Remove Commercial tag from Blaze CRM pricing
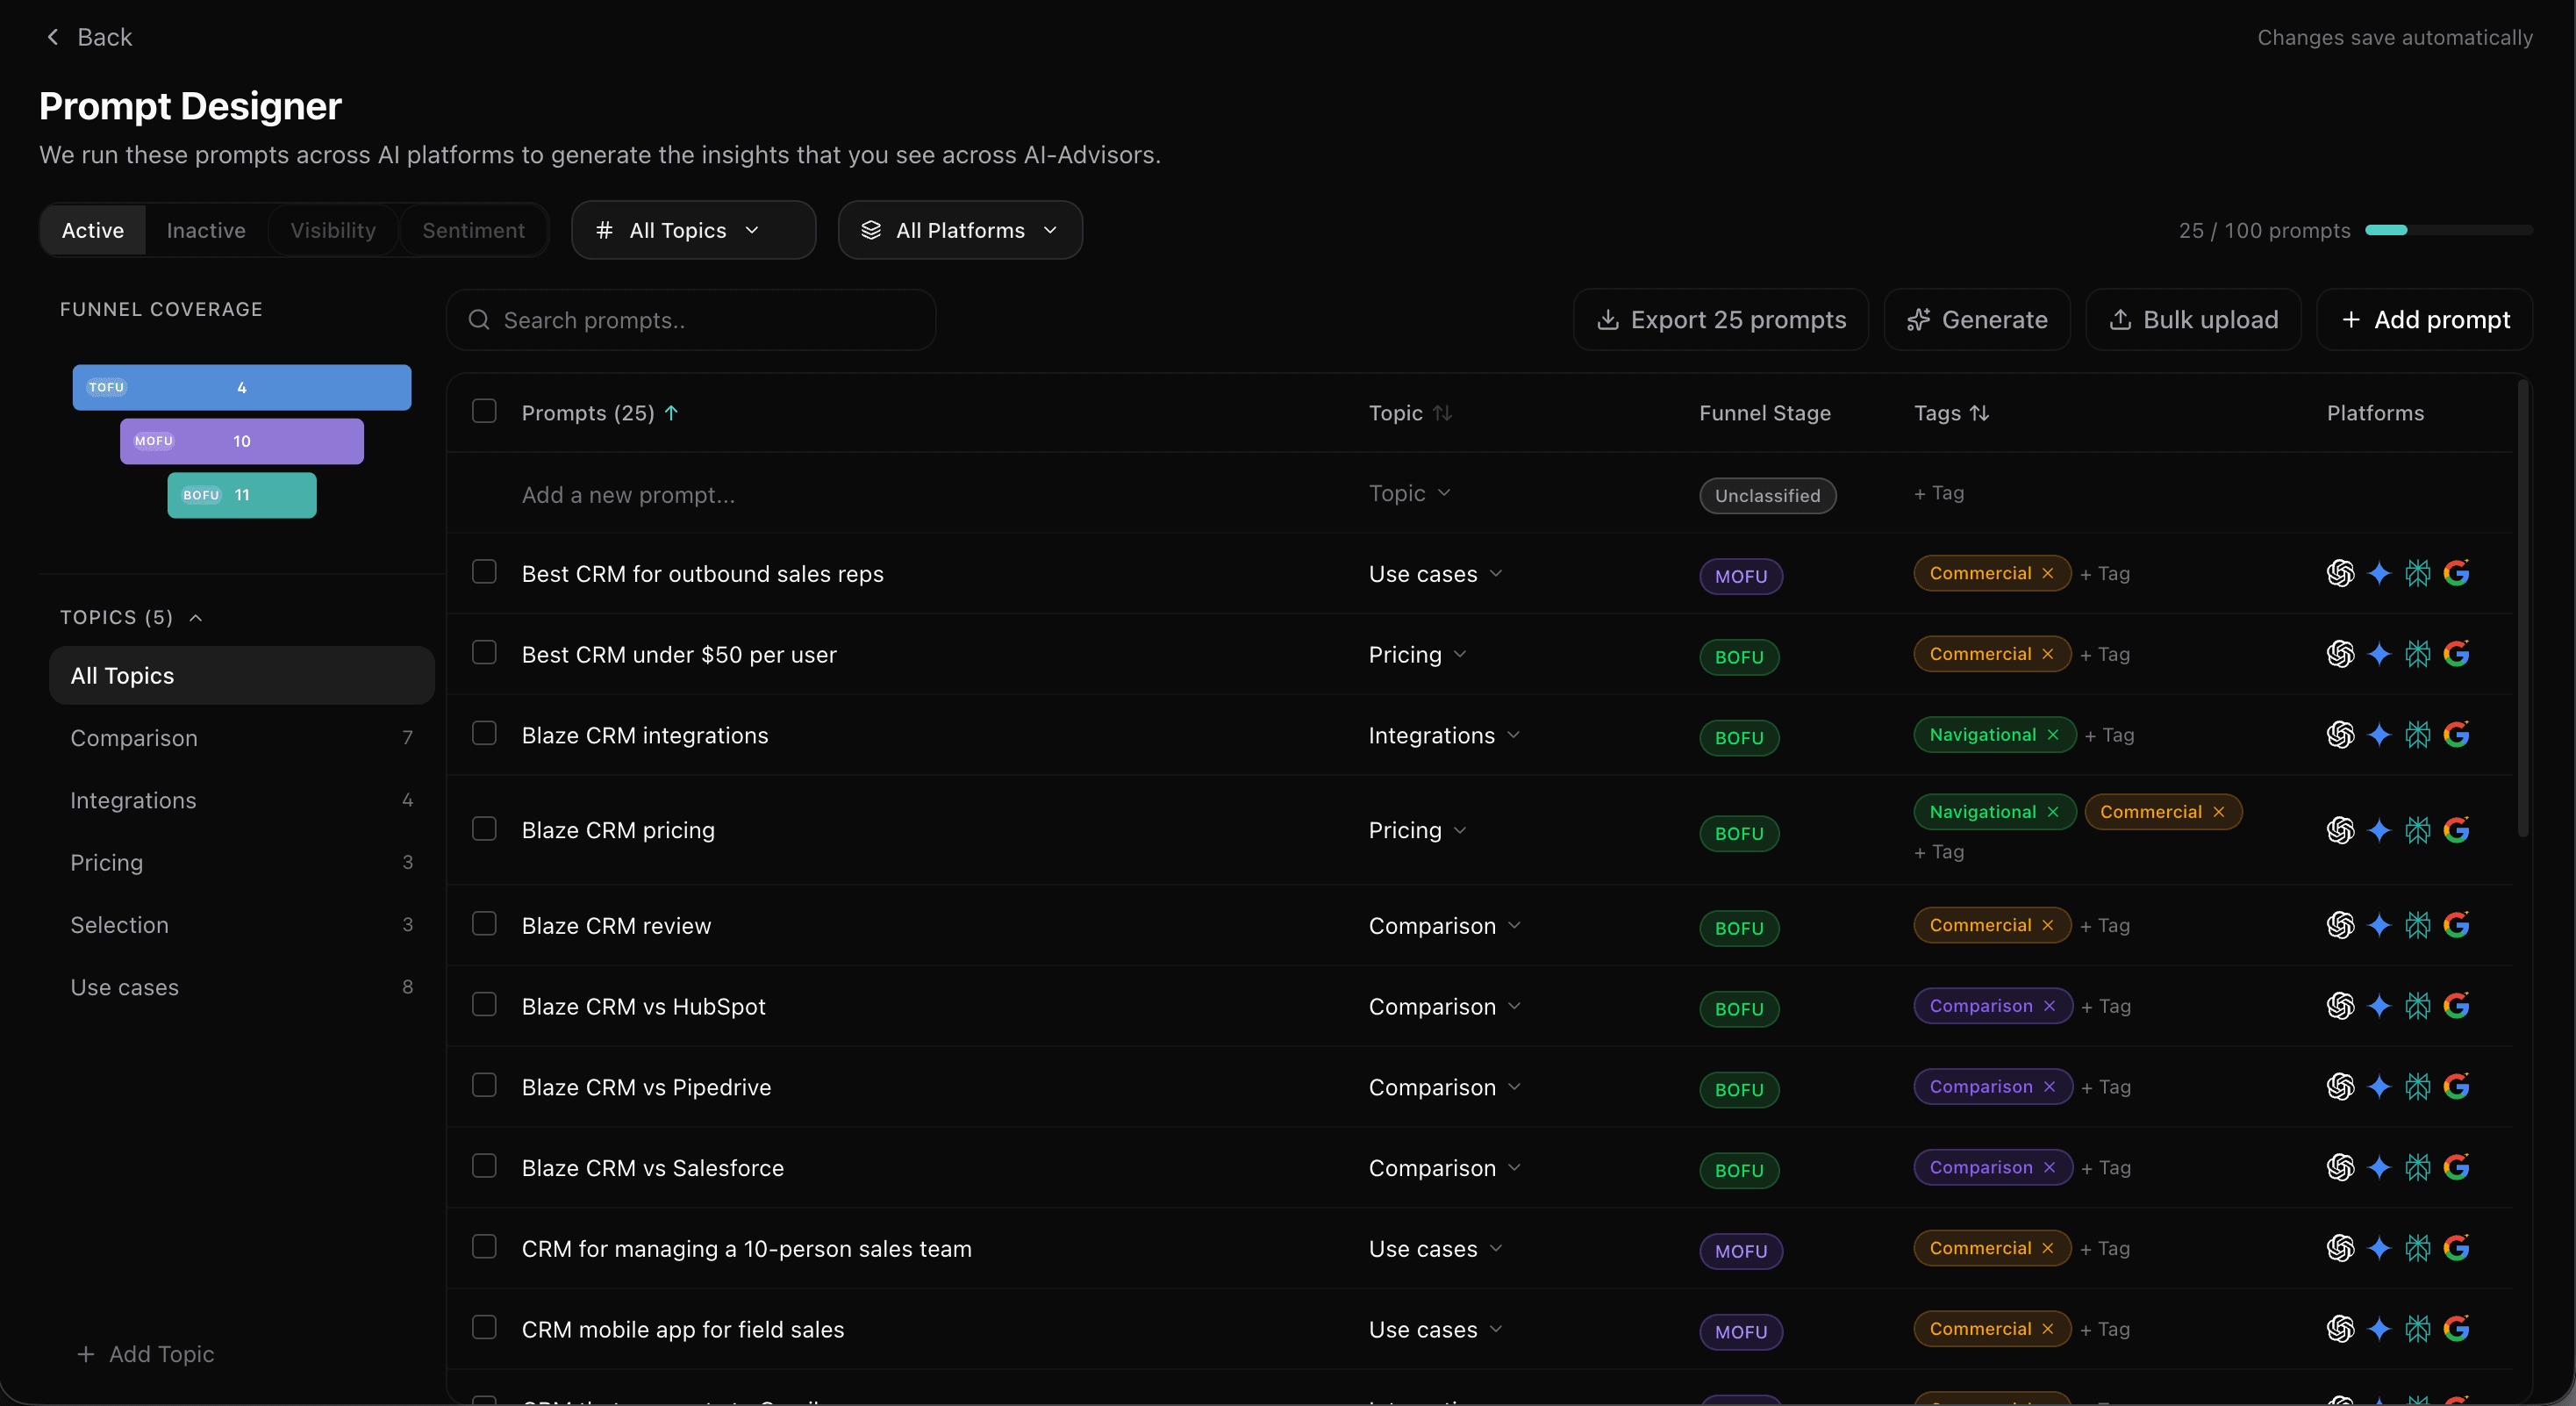The image size is (2576, 1406). pos(2218,812)
